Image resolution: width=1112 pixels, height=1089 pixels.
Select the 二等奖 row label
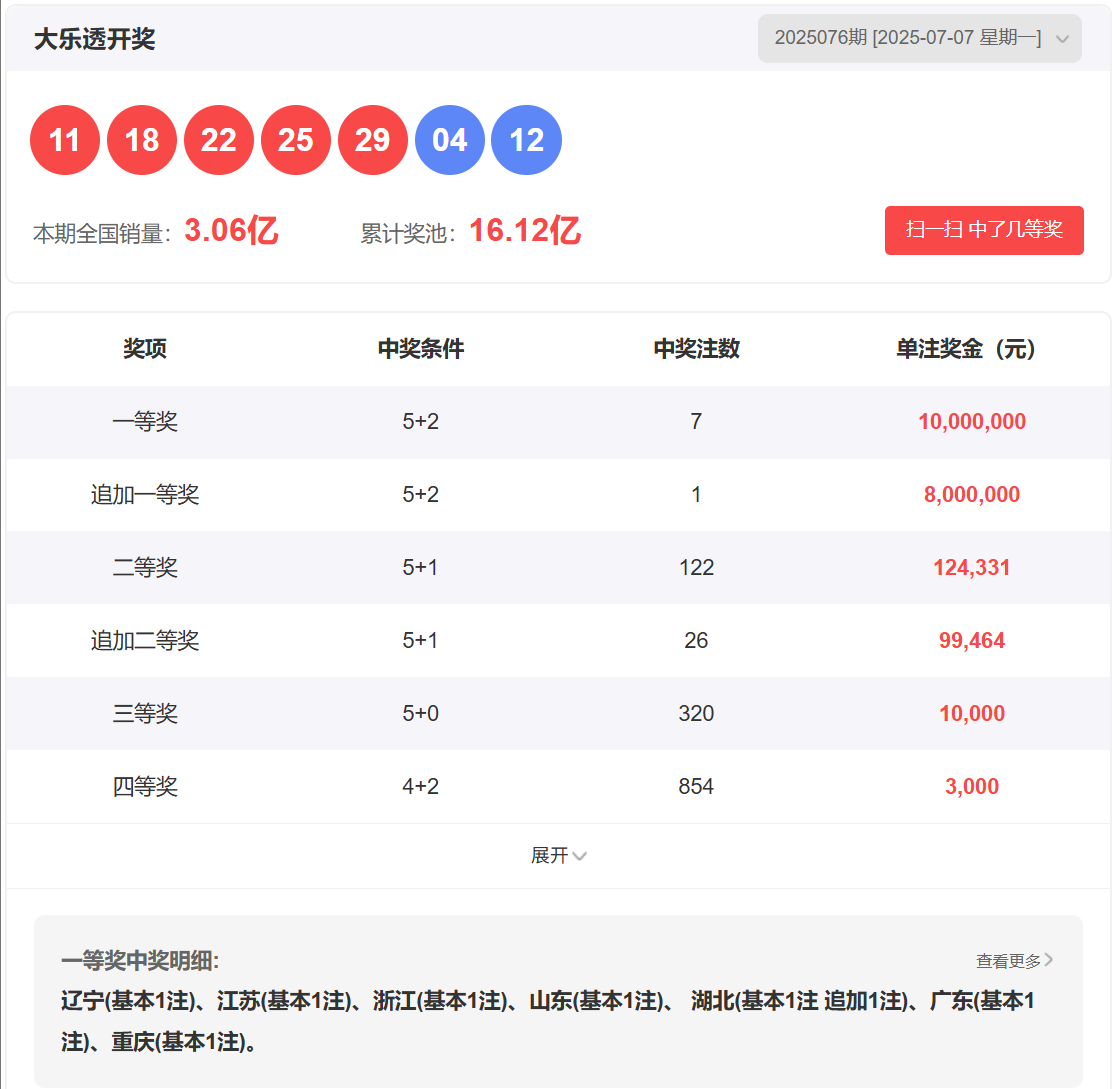pyautogui.click(x=145, y=567)
